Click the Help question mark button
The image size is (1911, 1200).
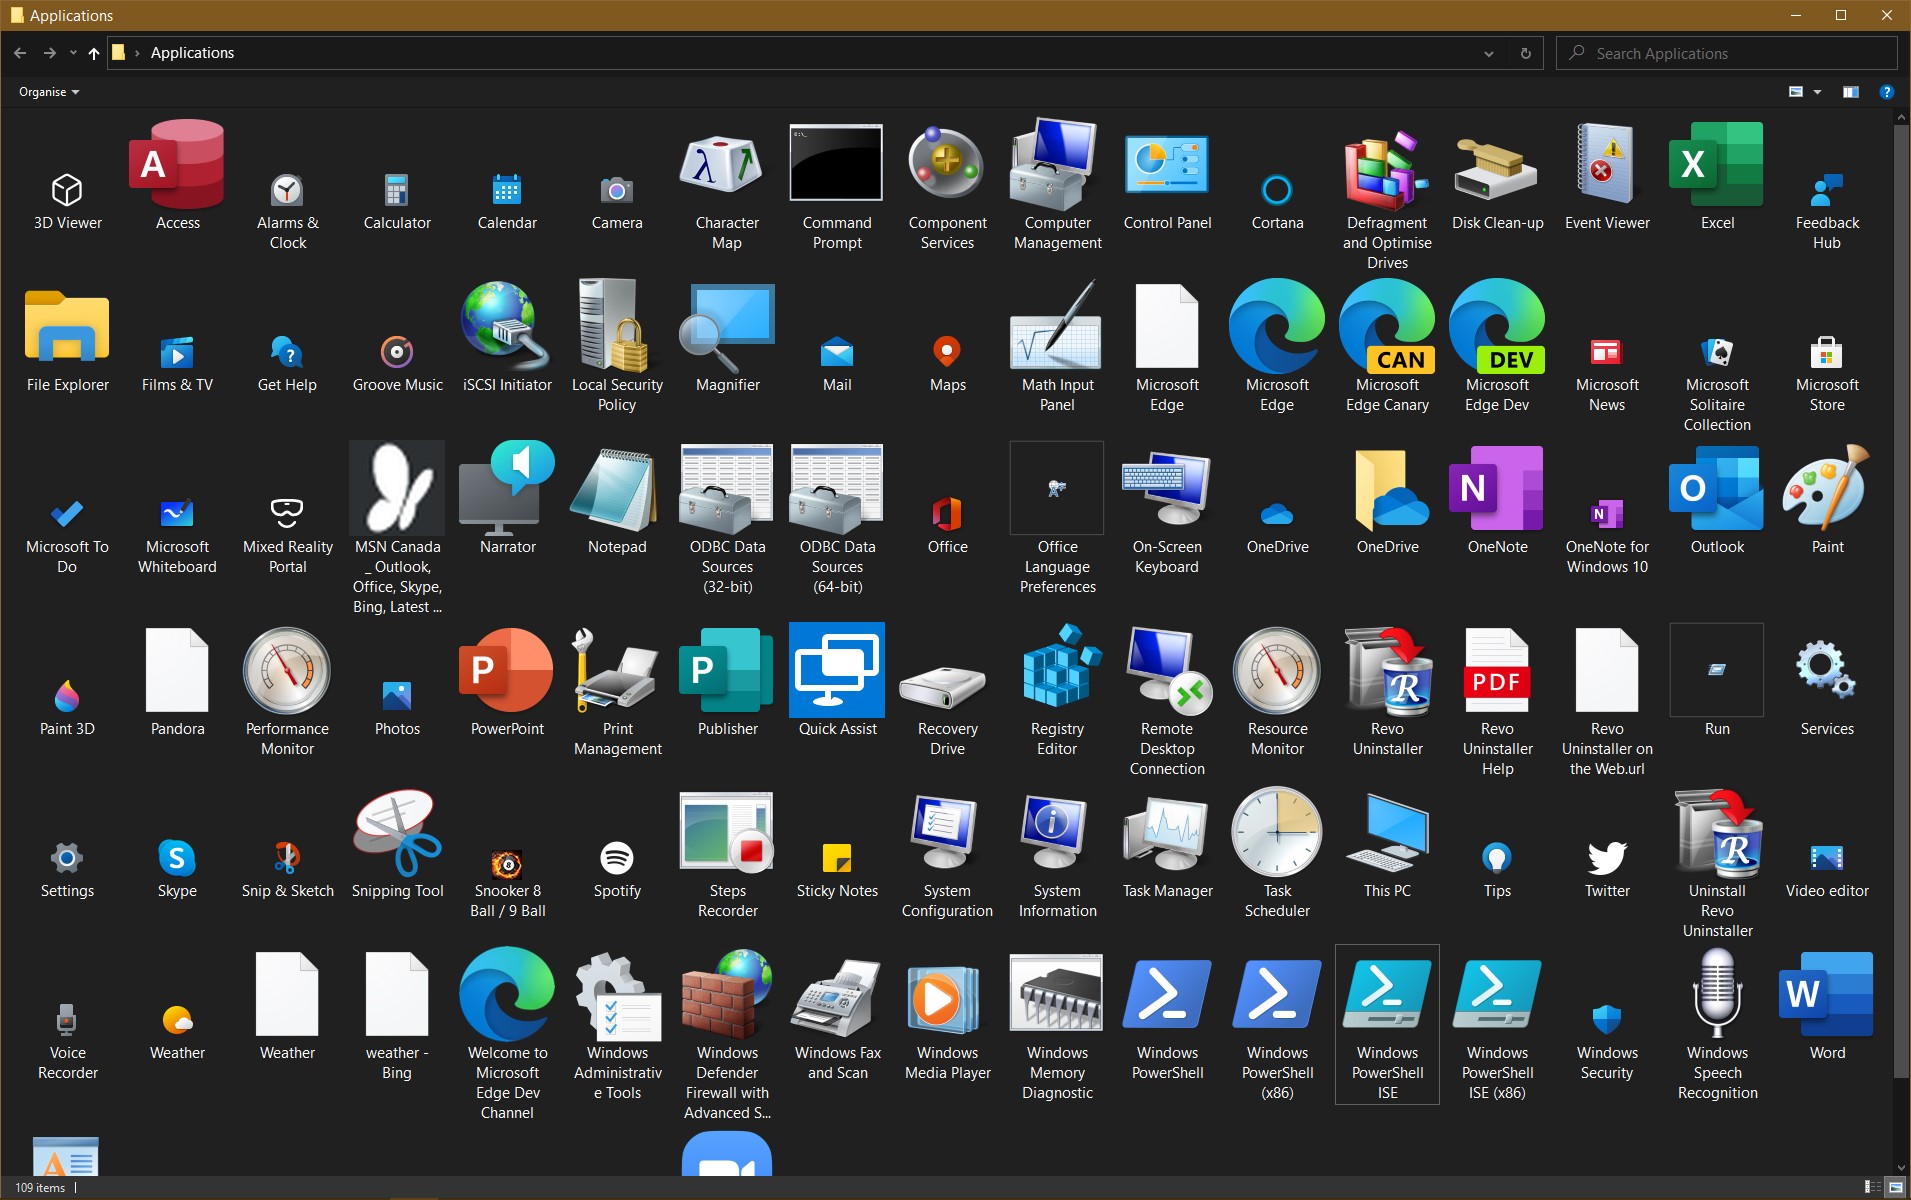click(x=1886, y=92)
